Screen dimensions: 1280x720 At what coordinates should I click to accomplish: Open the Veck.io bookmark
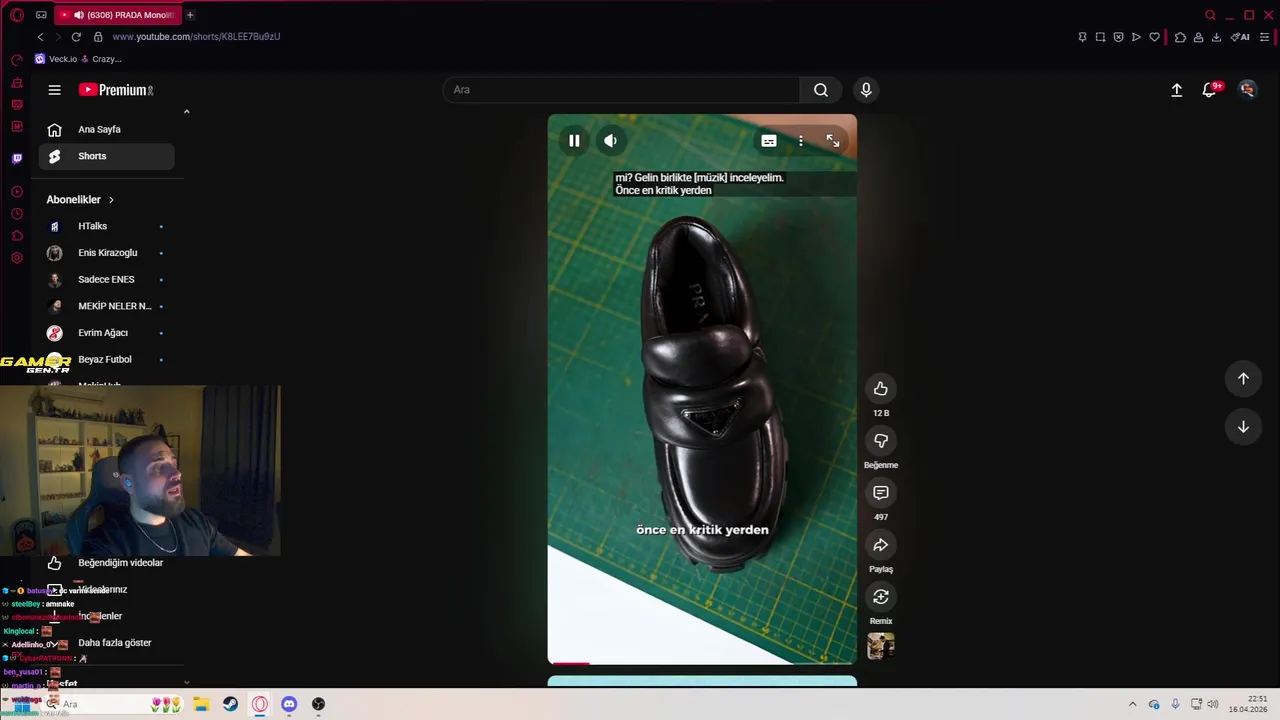pyautogui.click(x=57, y=59)
